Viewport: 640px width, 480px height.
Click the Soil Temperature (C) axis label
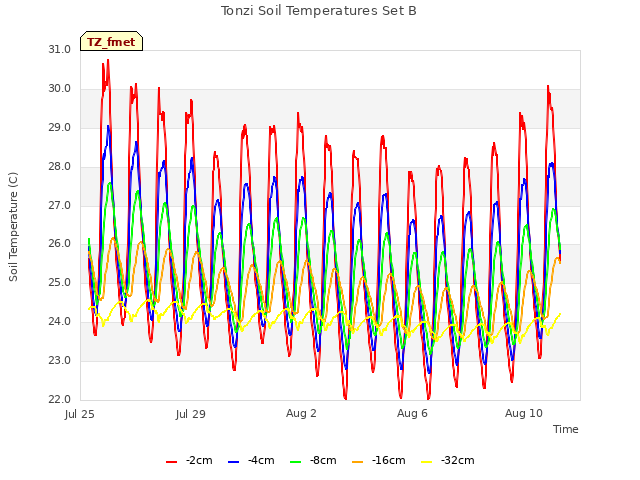coord(13,227)
